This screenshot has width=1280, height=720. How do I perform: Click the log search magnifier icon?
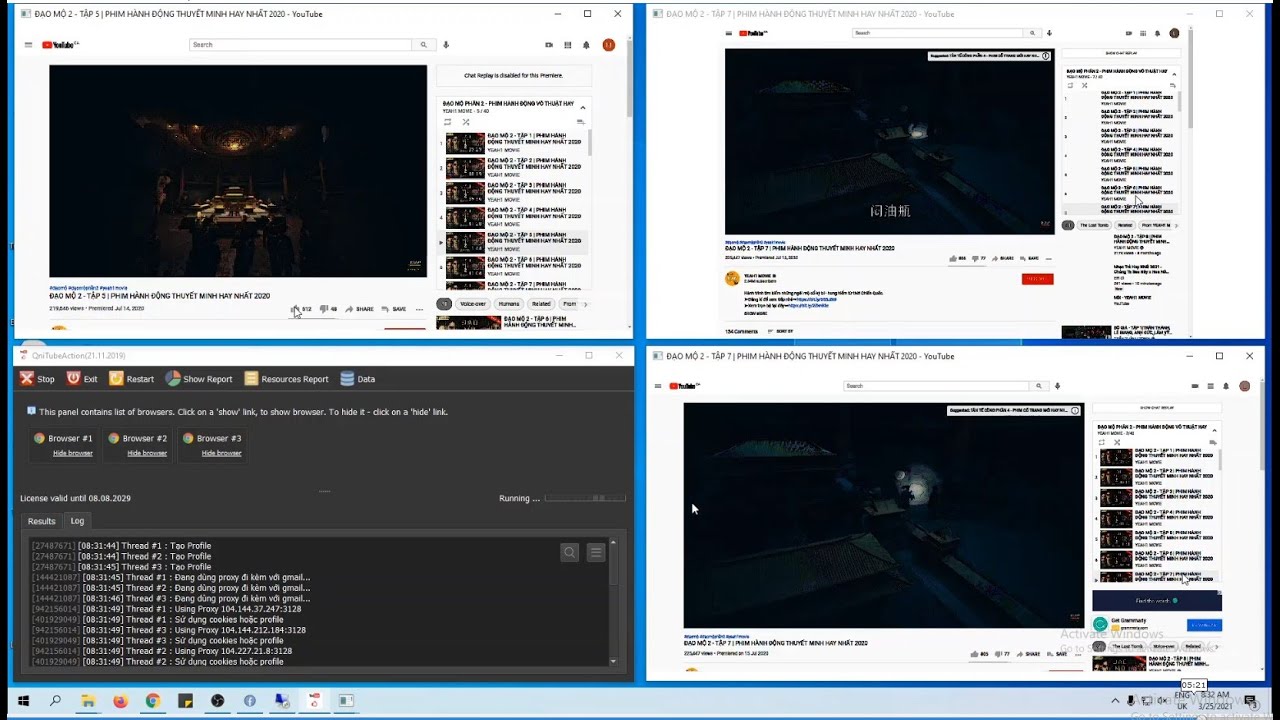pos(569,552)
